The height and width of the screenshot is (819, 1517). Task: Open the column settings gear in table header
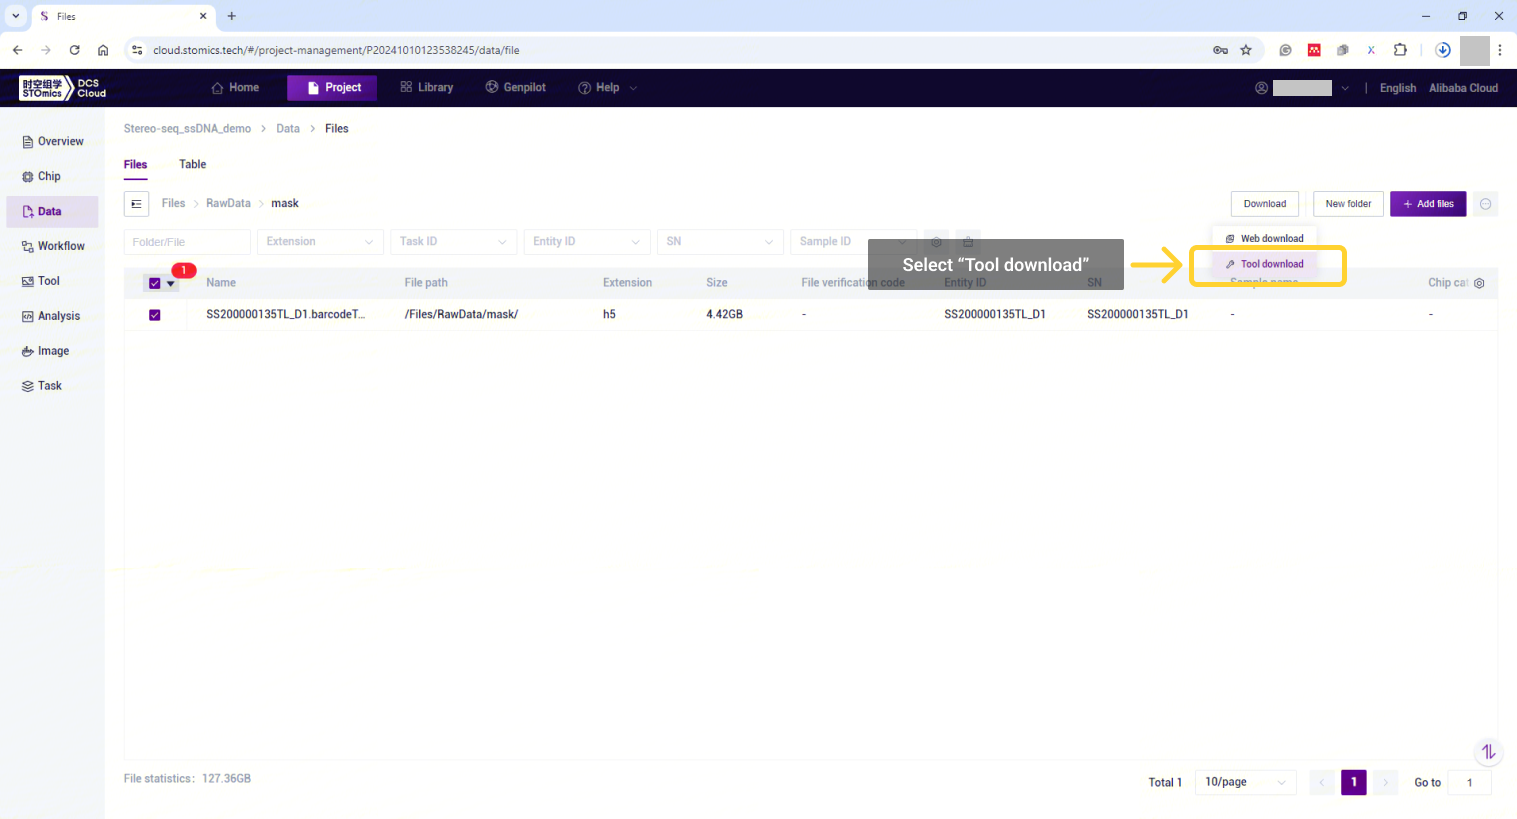(x=1479, y=283)
